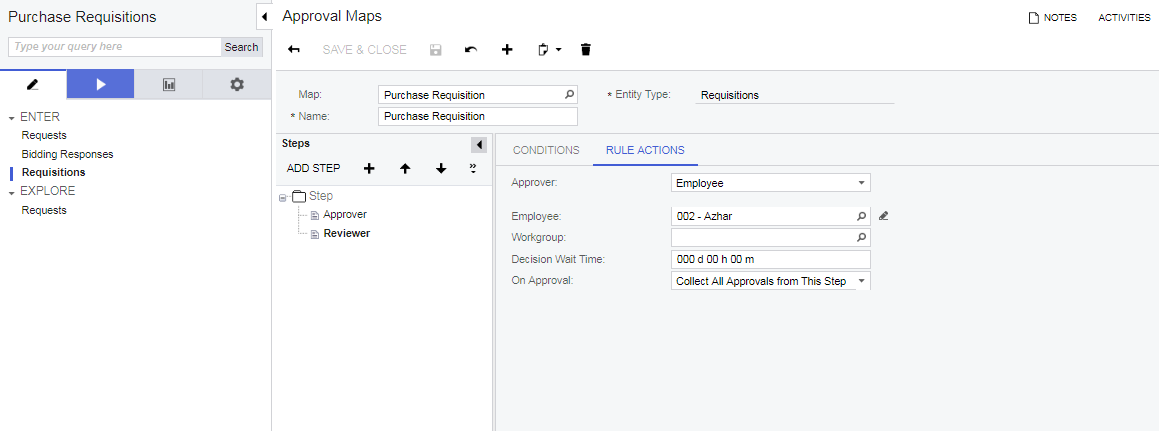This screenshot has width=1159, height=431.
Task: Click the delete trash icon
Action: [586, 49]
